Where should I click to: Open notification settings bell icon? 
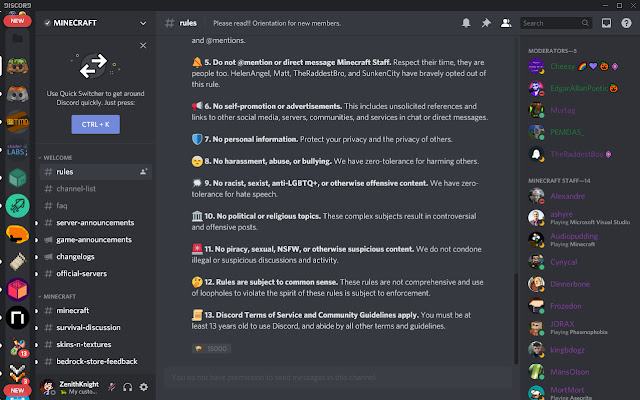465,22
